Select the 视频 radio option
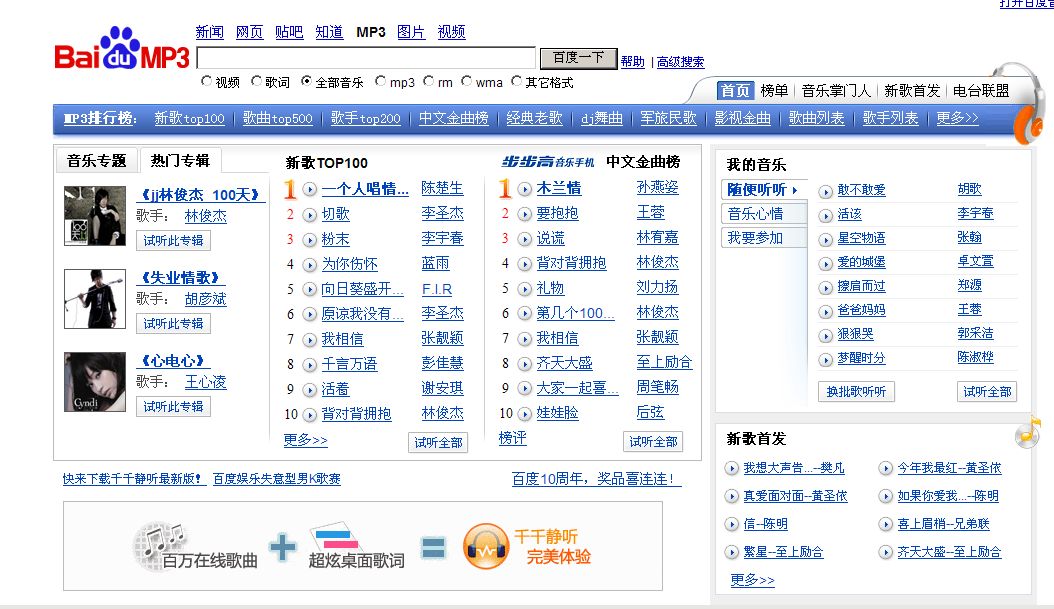 pos(207,81)
